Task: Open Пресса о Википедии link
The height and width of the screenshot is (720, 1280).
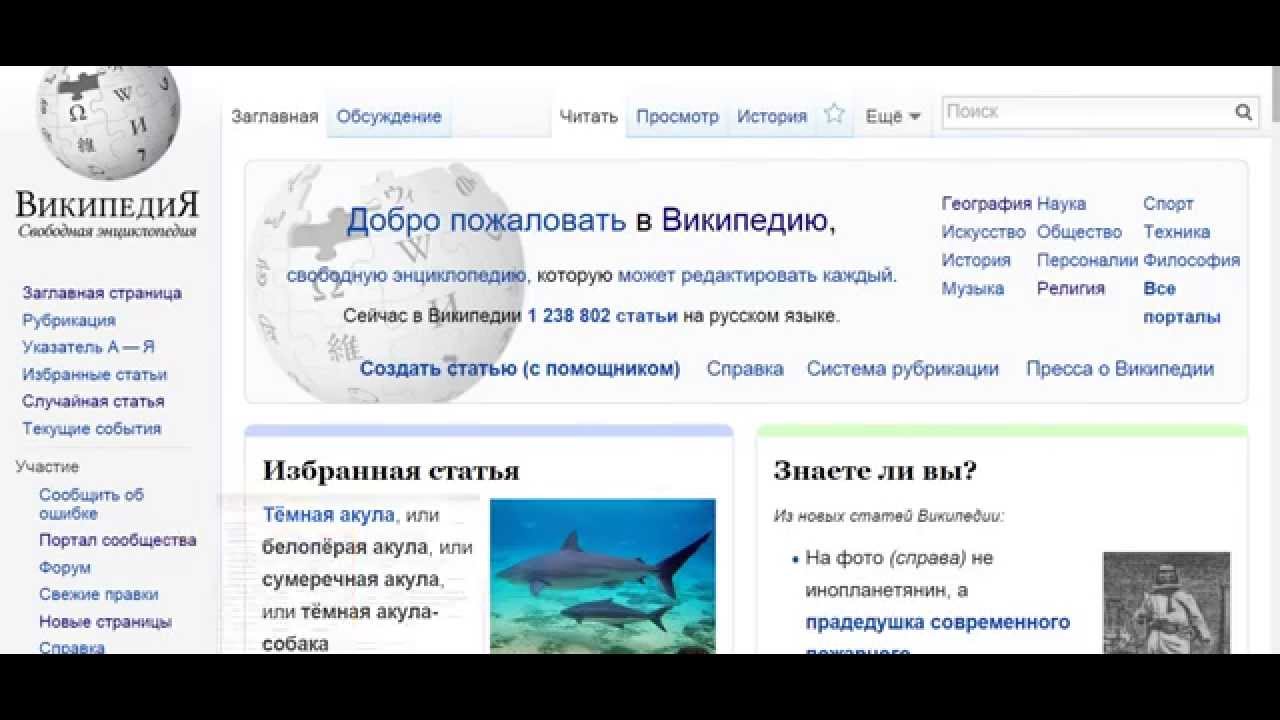Action: 1120,368
